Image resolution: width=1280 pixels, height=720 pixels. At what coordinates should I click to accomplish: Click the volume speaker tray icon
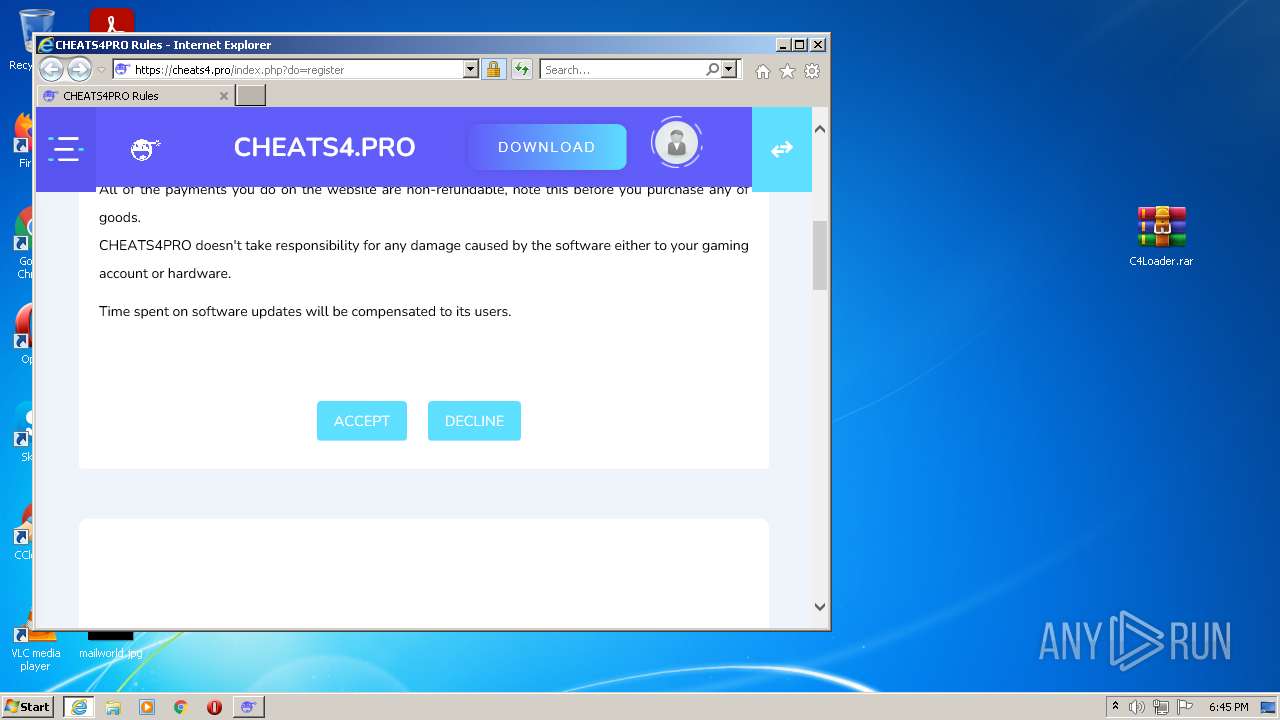pos(1137,707)
